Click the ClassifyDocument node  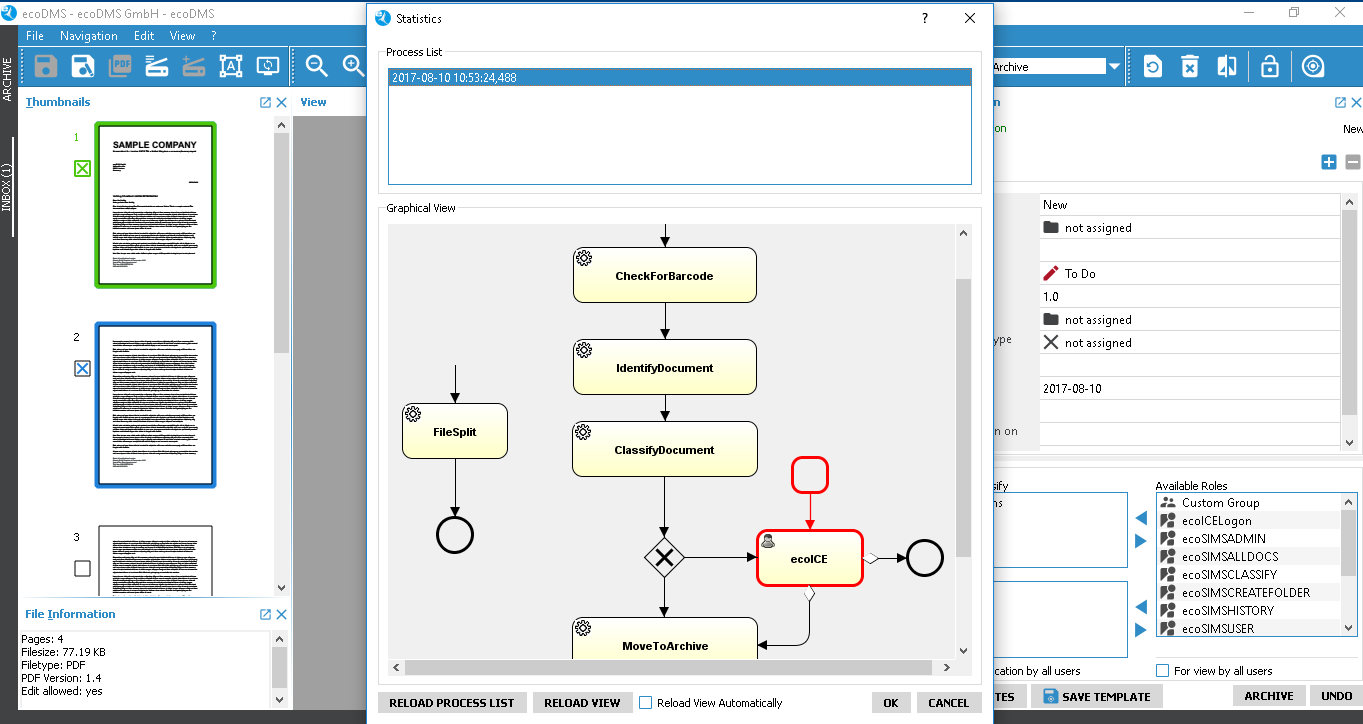664,449
